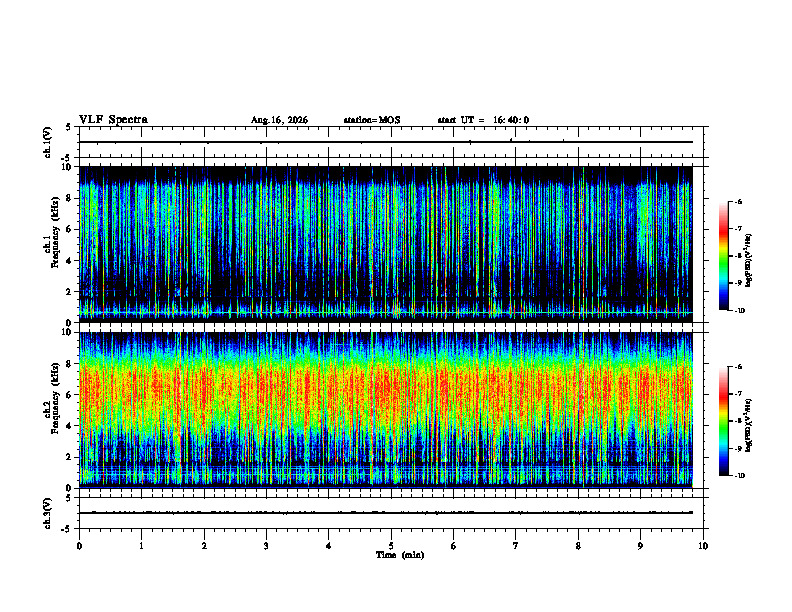Click time axis tick label "10" on the x-axis

click(703, 546)
